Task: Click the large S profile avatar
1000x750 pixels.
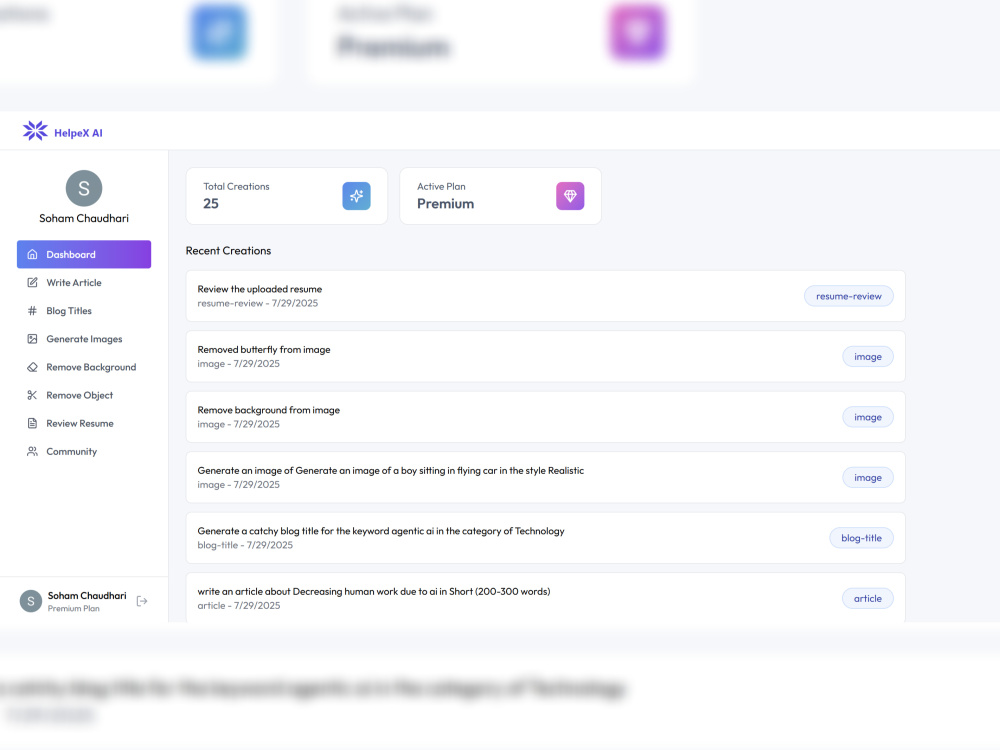Action: click(x=84, y=188)
